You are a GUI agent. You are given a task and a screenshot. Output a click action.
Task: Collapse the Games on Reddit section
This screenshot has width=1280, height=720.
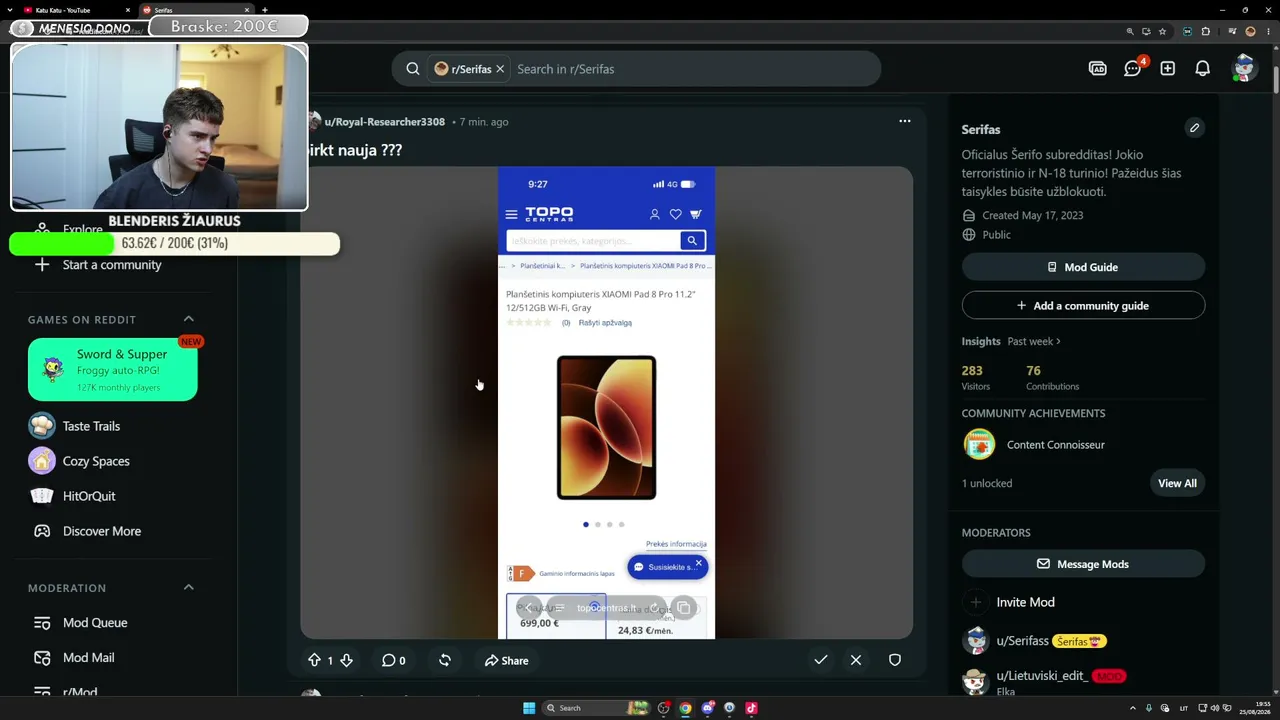point(189,319)
